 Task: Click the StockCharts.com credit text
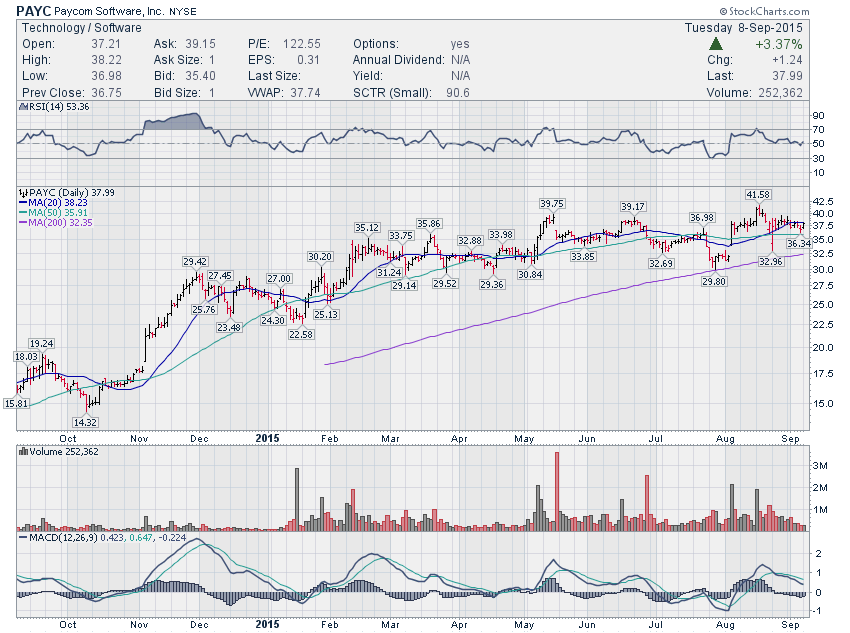click(x=764, y=11)
